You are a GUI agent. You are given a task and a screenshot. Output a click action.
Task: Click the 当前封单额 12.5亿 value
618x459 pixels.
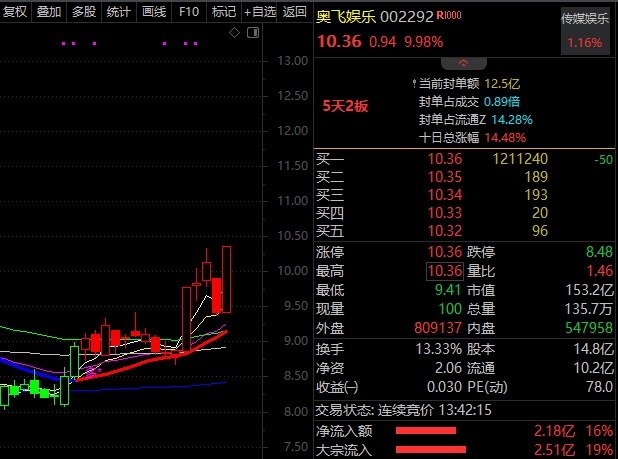(x=502, y=84)
